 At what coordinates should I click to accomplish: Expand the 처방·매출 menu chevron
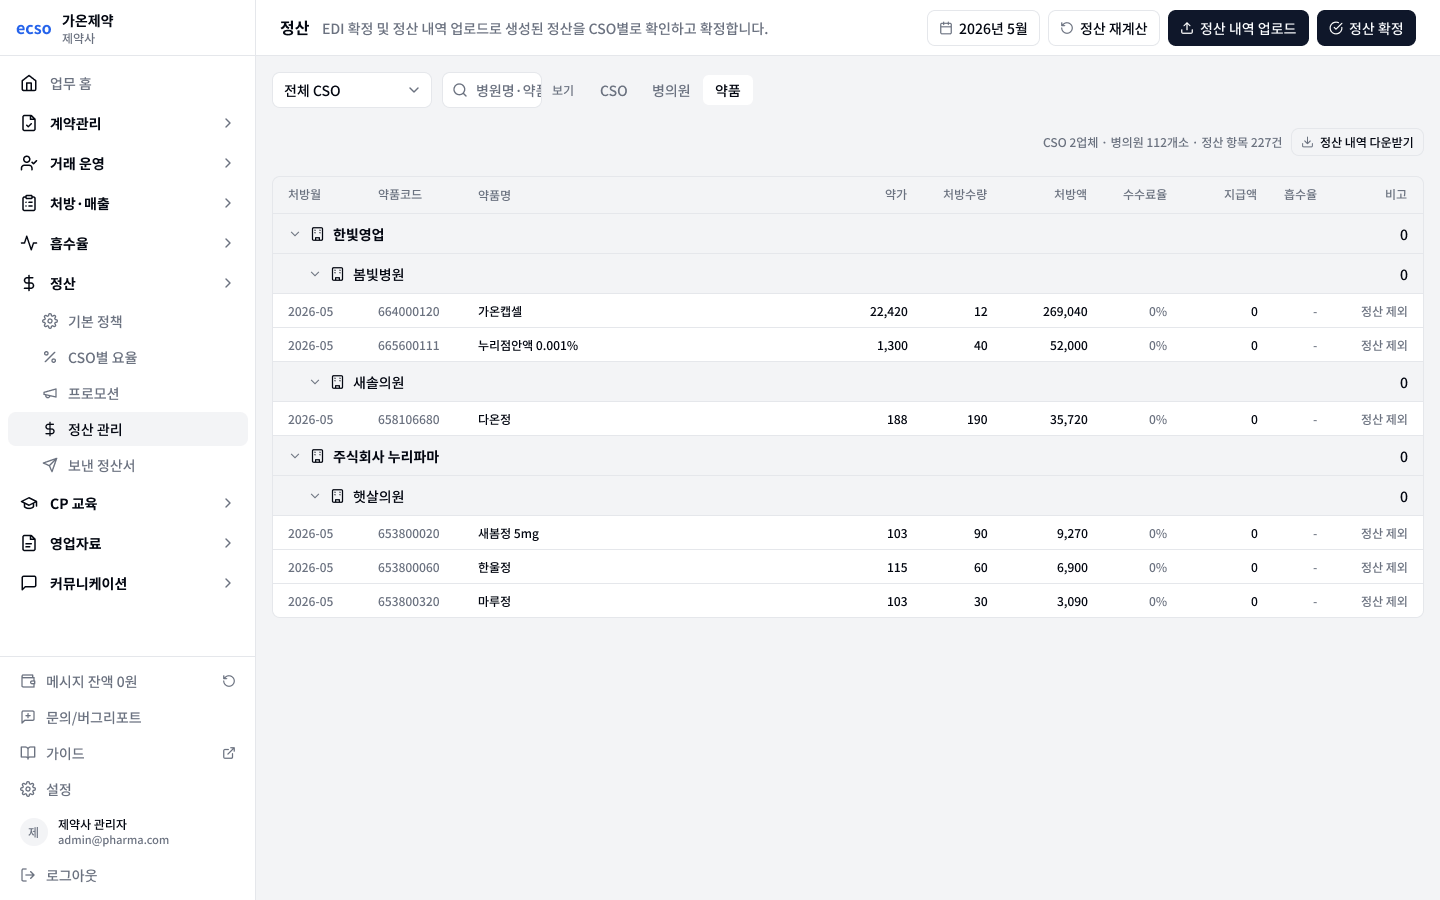228,203
